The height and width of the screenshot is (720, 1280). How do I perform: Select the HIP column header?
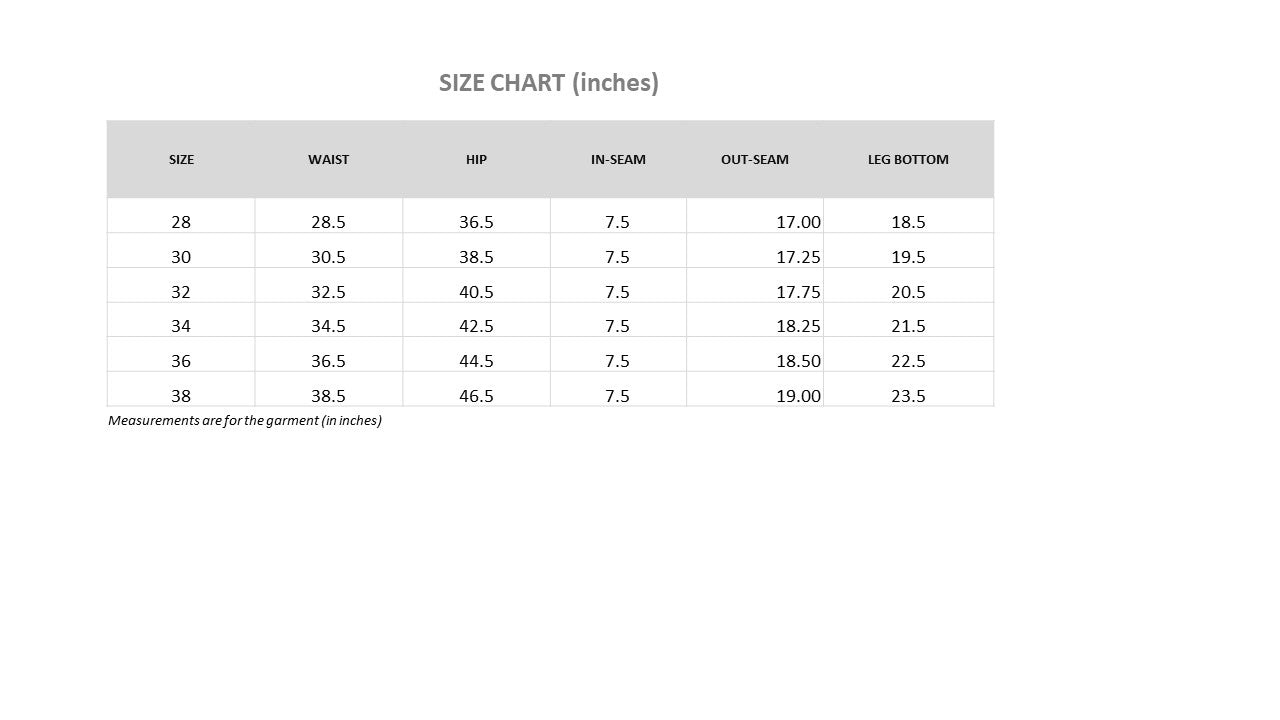[x=476, y=159]
